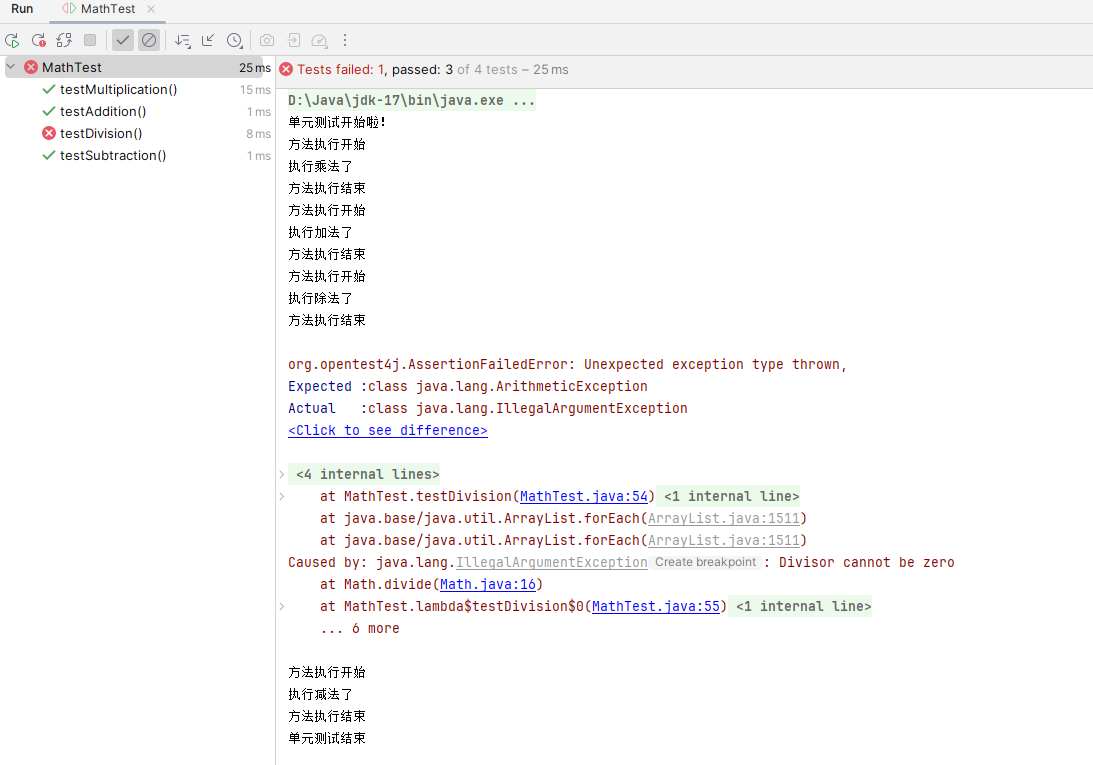
Task: Open MathTest.java line 54 from stack trace
Action: tap(583, 496)
